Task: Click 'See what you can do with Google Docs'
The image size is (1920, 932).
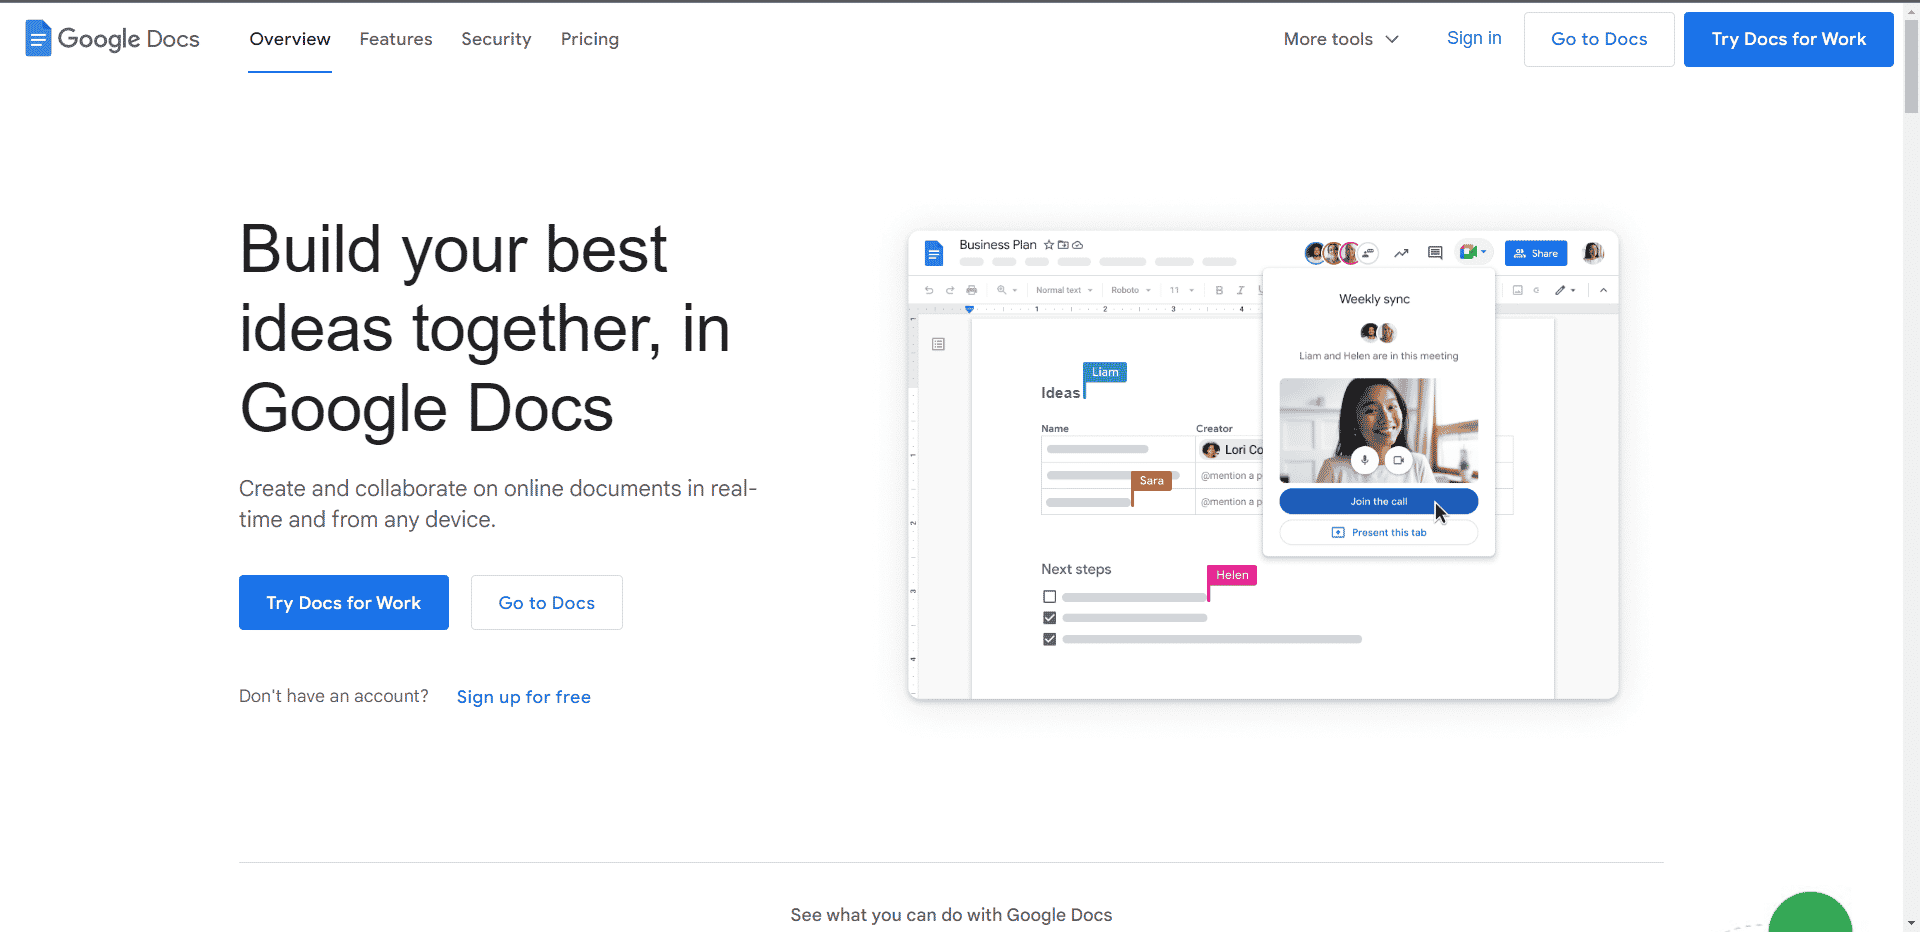Action: tap(951, 915)
